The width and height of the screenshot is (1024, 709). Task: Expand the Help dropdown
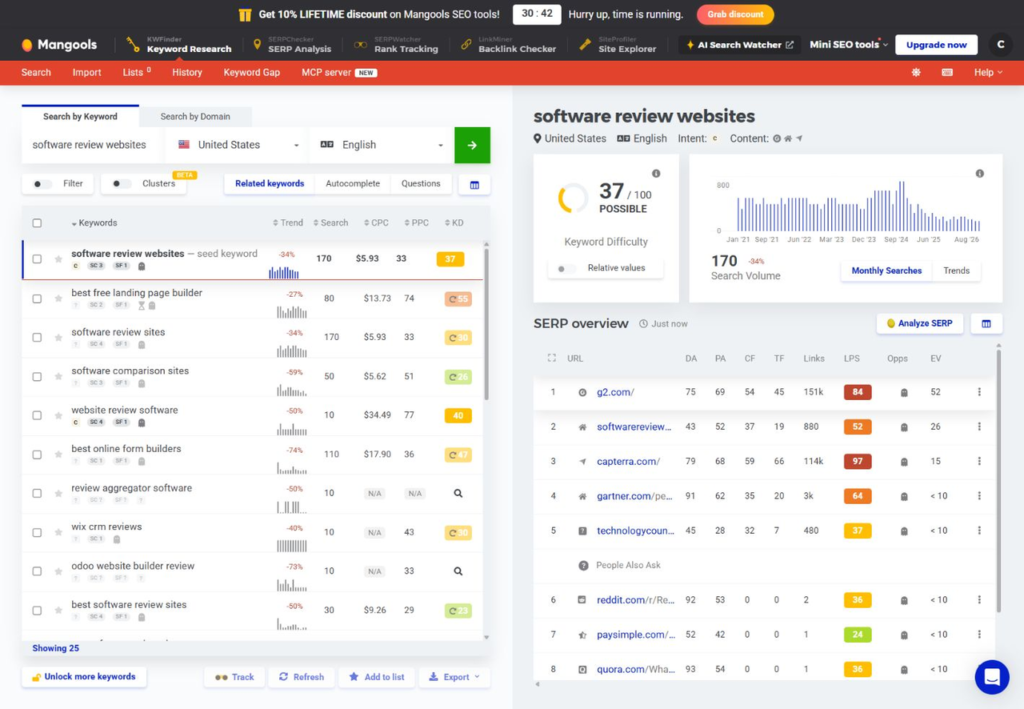point(987,72)
